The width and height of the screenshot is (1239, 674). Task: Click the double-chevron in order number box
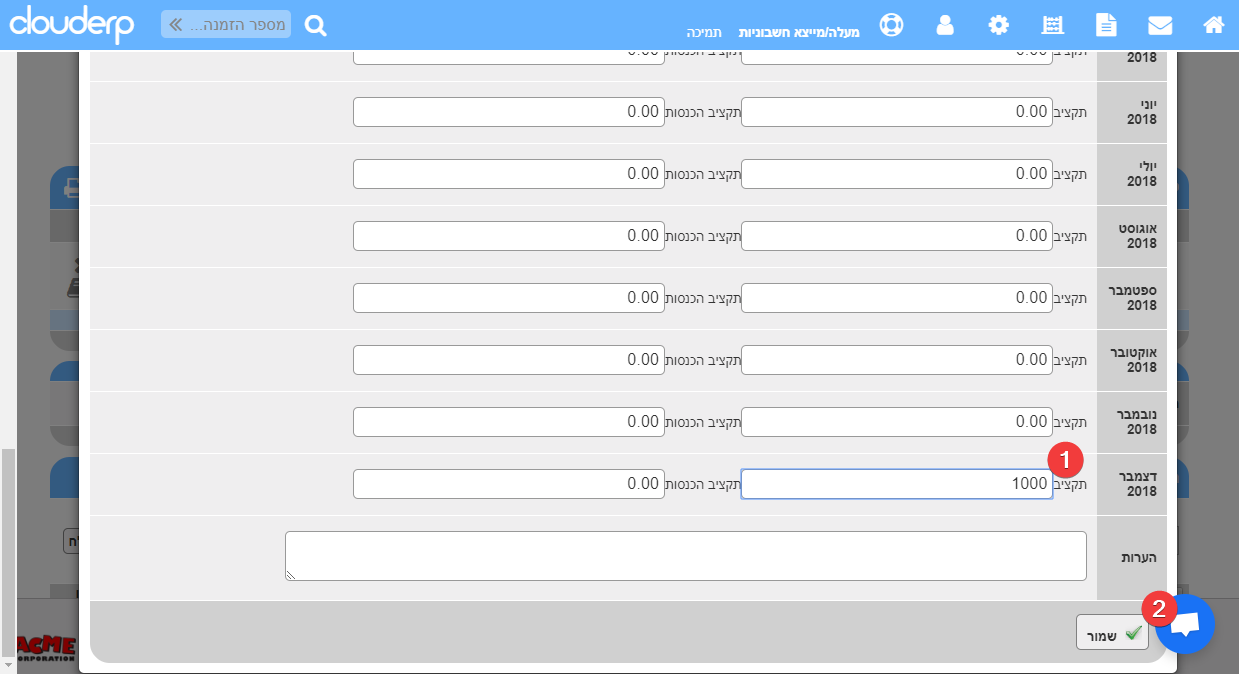[x=177, y=24]
